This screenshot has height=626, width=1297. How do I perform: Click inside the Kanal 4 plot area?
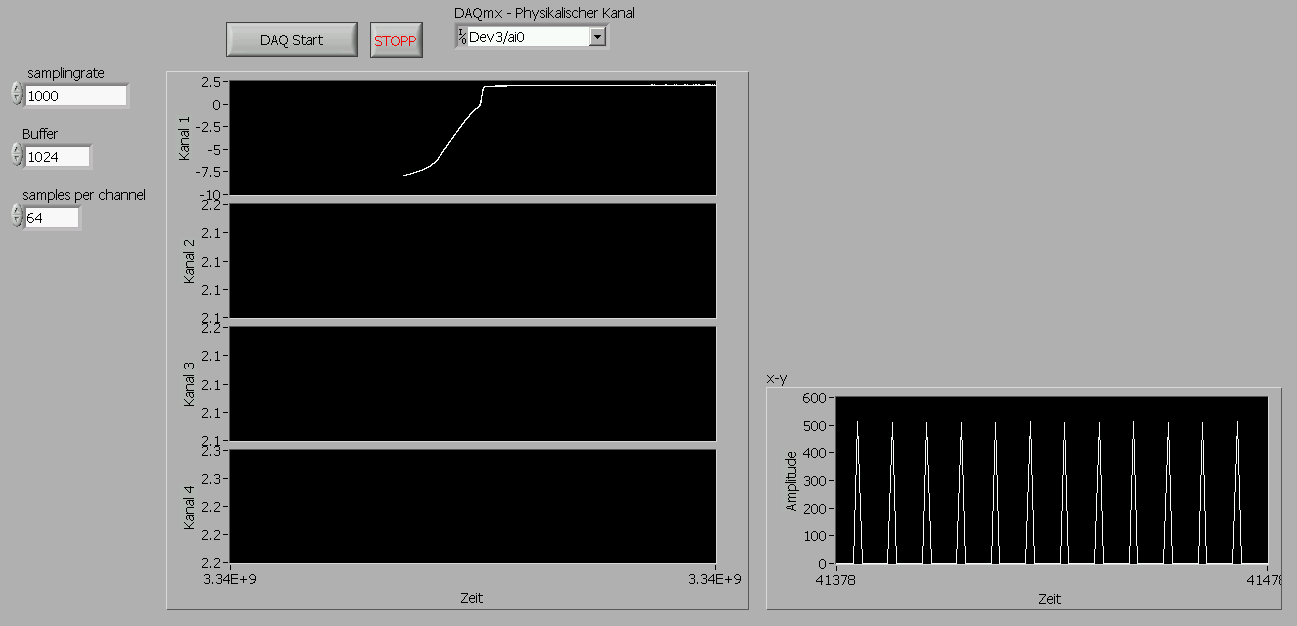pyautogui.click(x=472, y=506)
